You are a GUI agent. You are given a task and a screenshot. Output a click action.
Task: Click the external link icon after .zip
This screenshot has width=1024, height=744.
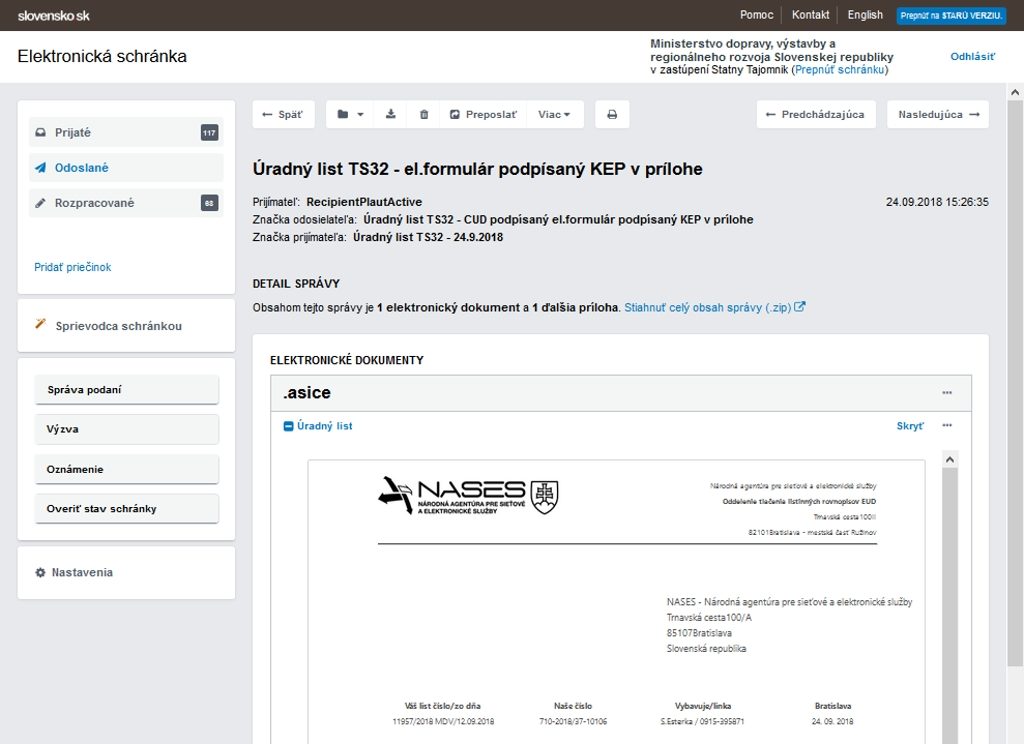[800, 306]
